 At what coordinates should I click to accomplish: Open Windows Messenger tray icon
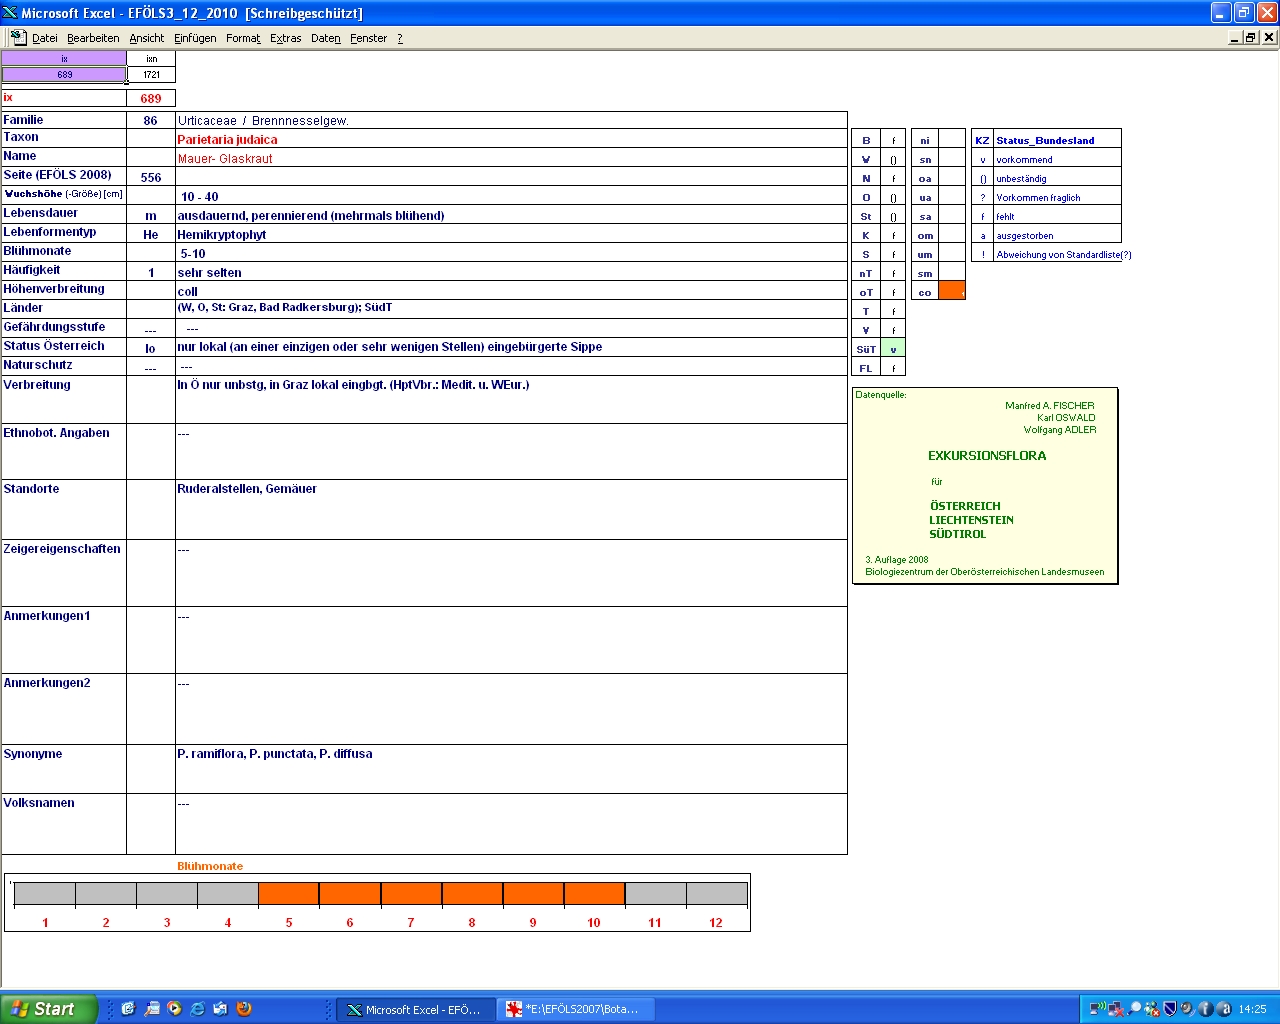(x=1152, y=1009)
